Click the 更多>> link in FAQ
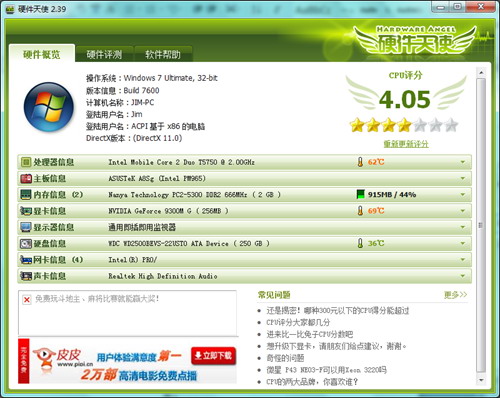The image size is (500, 398). point(455,295)
